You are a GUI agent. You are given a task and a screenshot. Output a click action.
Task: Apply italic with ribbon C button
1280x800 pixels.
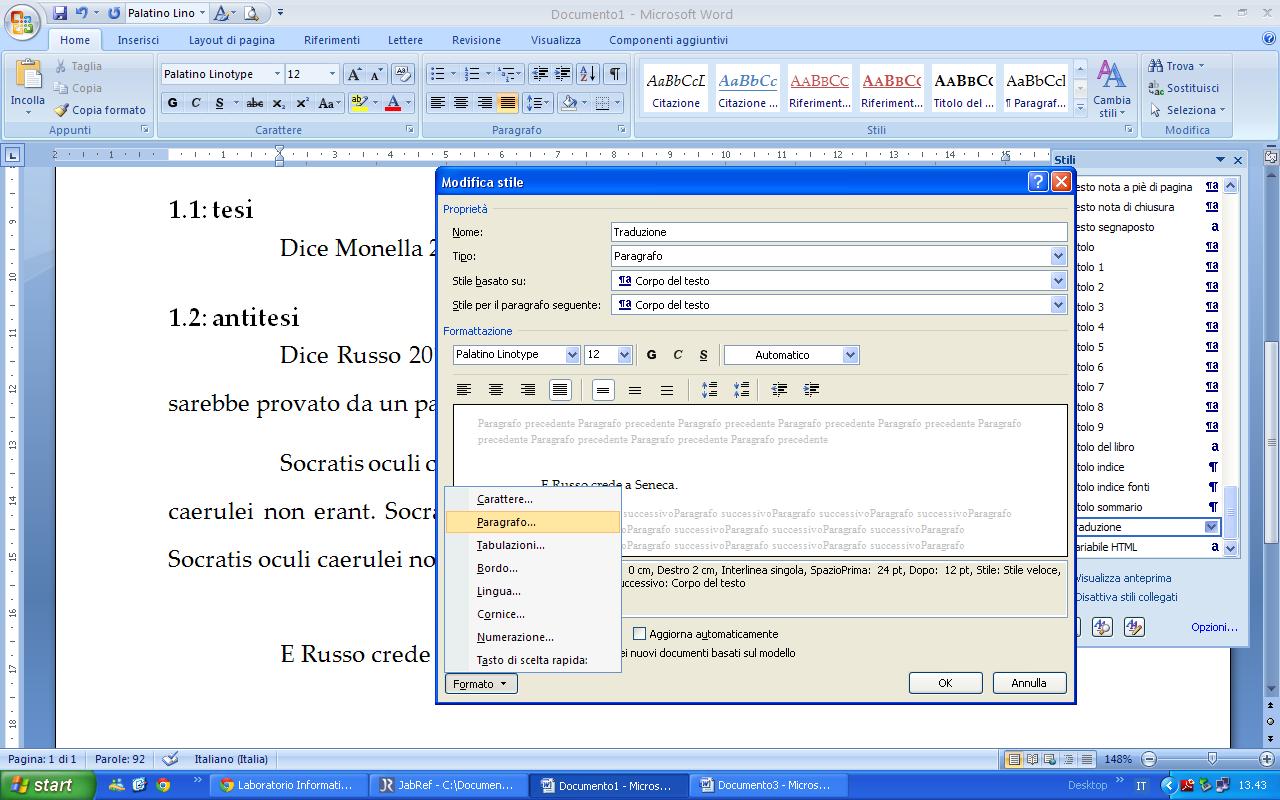coord(196,103)
